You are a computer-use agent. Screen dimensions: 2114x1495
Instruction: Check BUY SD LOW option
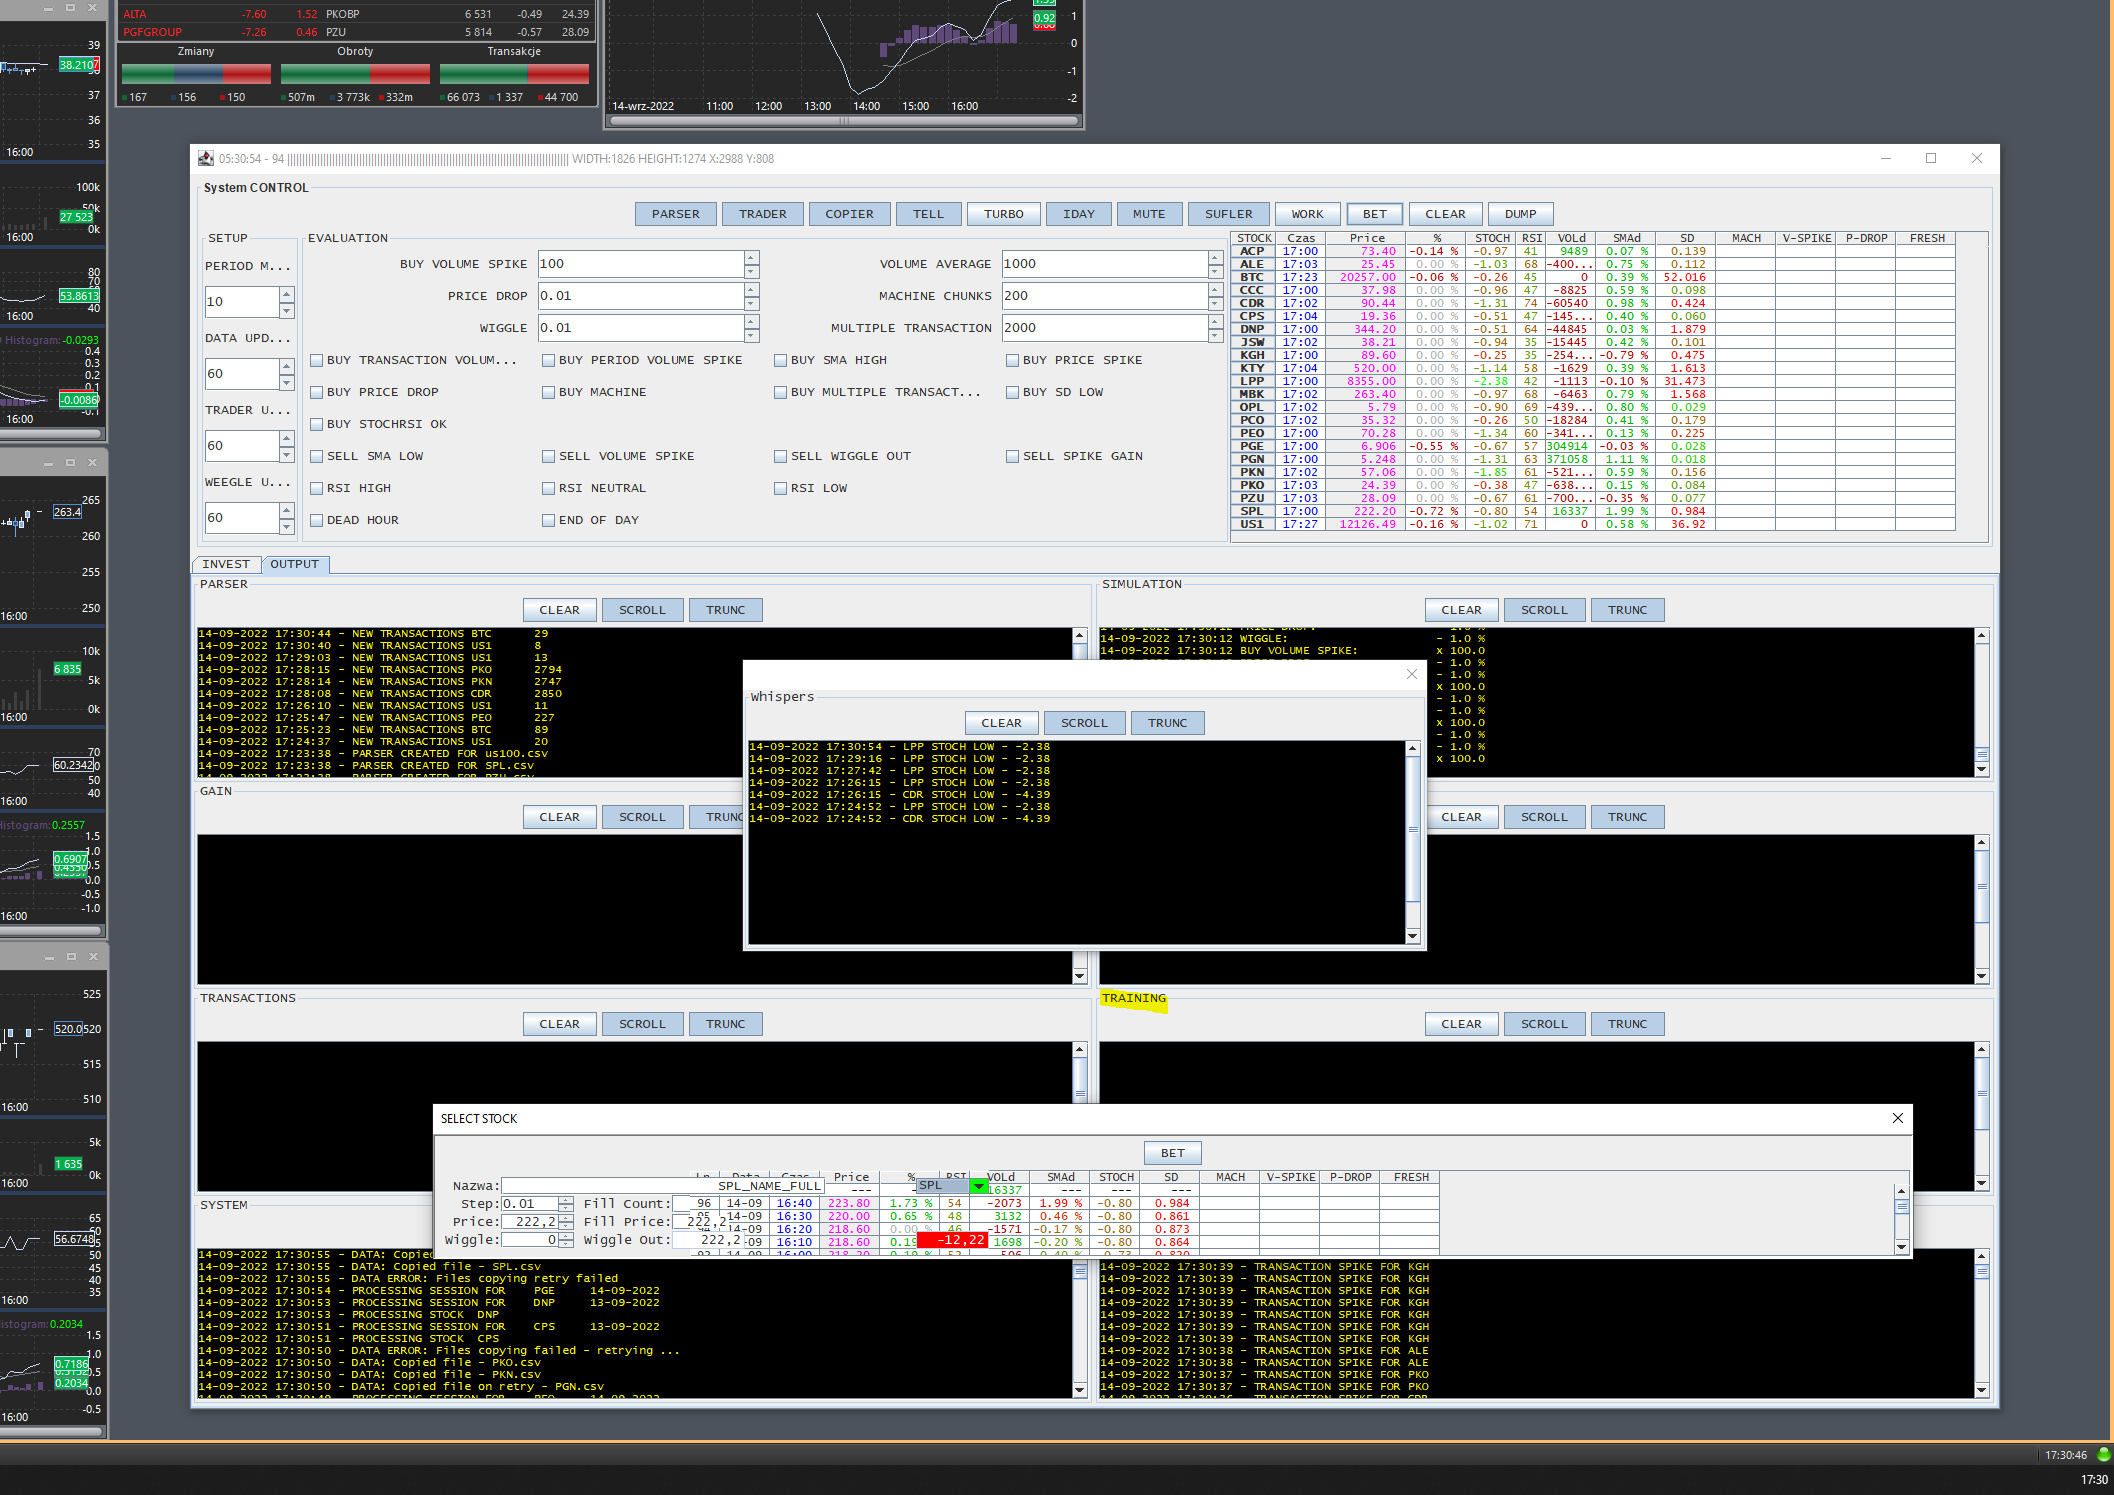[x=1012, y=392]
